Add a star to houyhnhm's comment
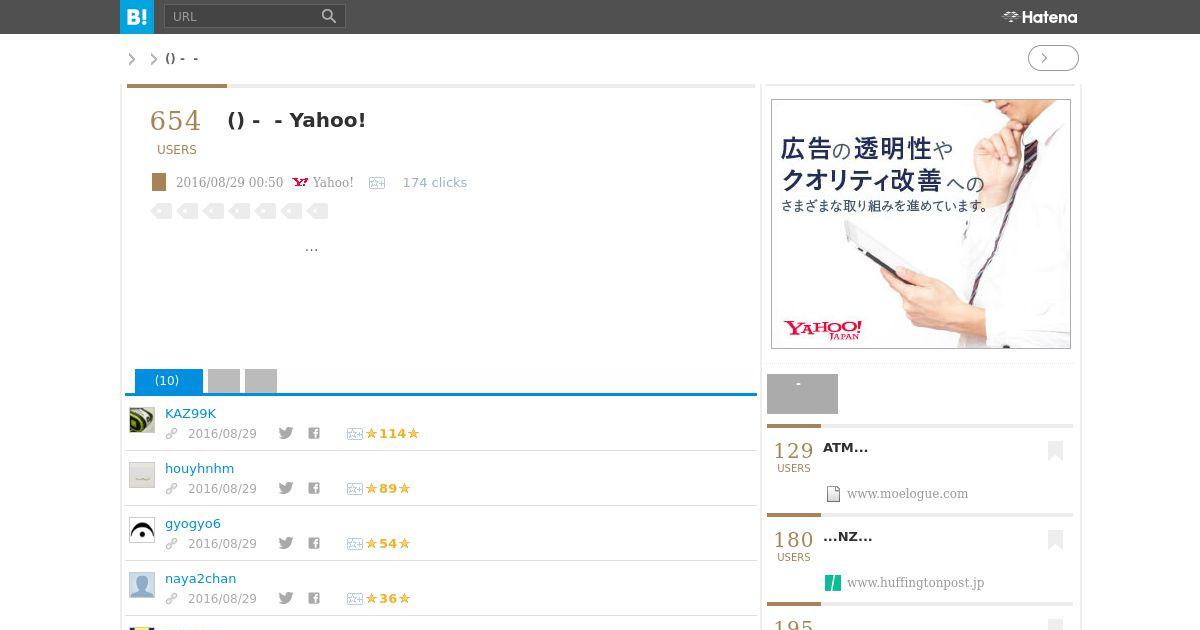This screenshot has height=630, width=1200. pyautogui.click(x=354, y=489)
